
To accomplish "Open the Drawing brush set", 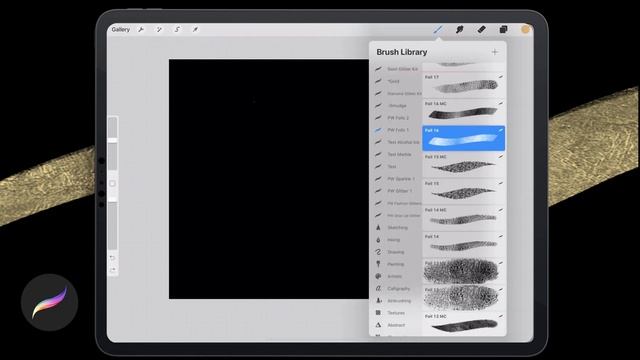I will point(397,252).
